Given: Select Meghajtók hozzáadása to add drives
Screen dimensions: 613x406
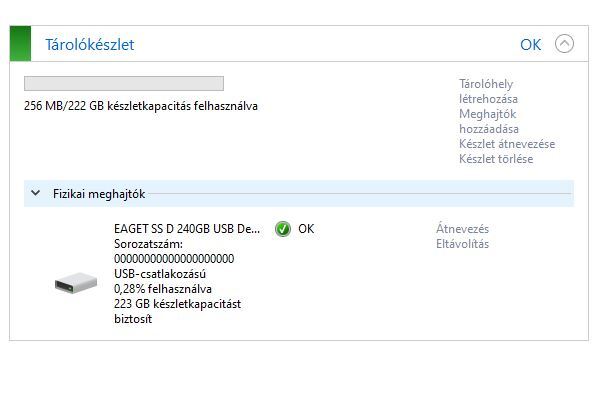Looking at the screenshot, I should click(488, 121).
